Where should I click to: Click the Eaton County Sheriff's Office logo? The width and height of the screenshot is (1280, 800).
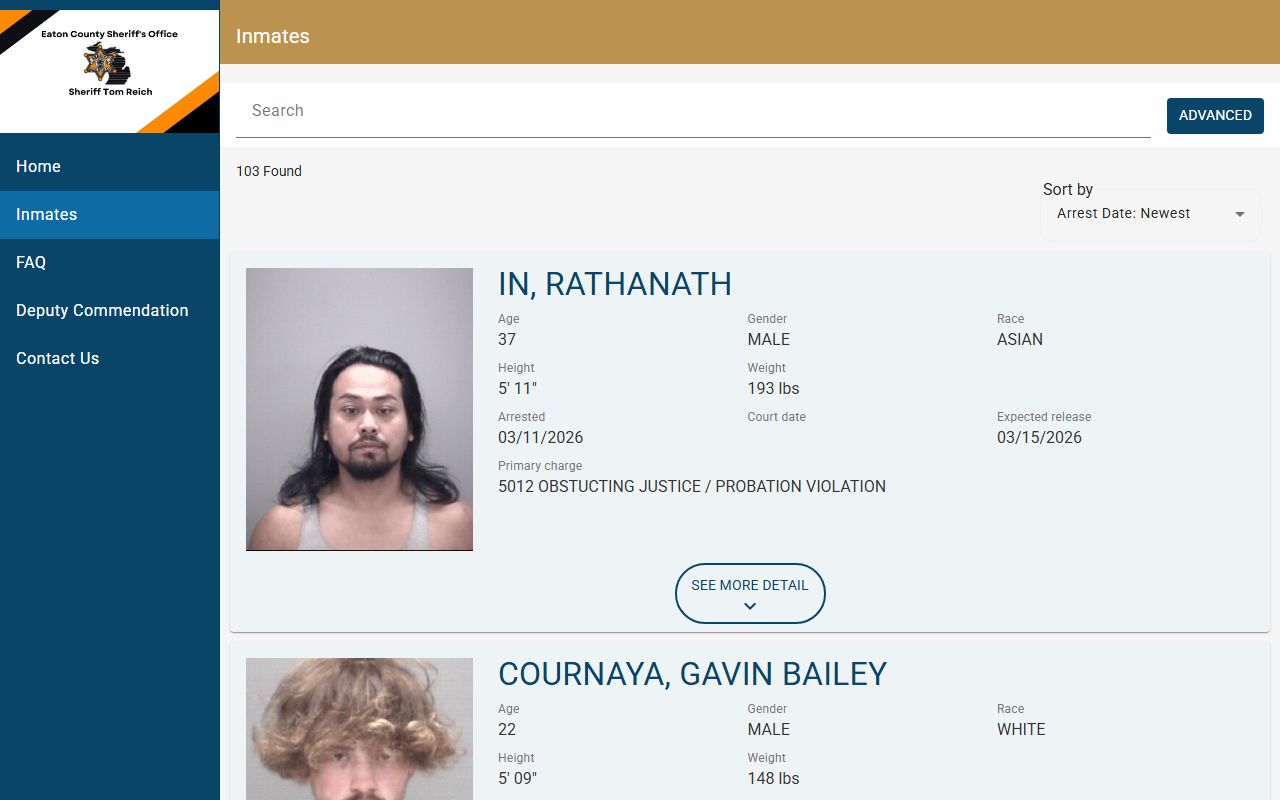(x=109, y=71)
